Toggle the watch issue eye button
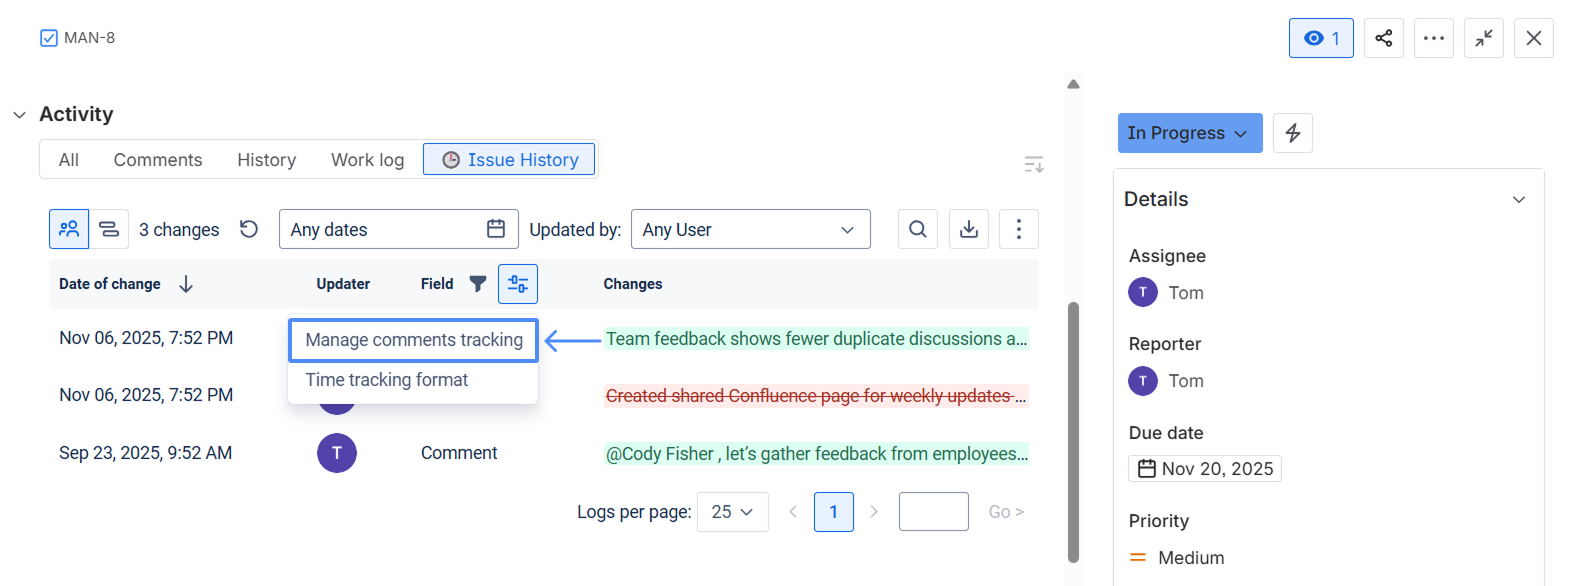 (1320, 38)
